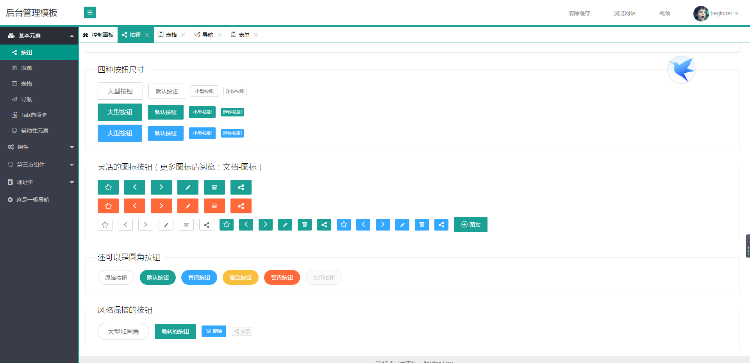The height and width of the screenshot is (363, 750).
Task: Select the active 按钮 item in sidebar
Action: [39, 53]
